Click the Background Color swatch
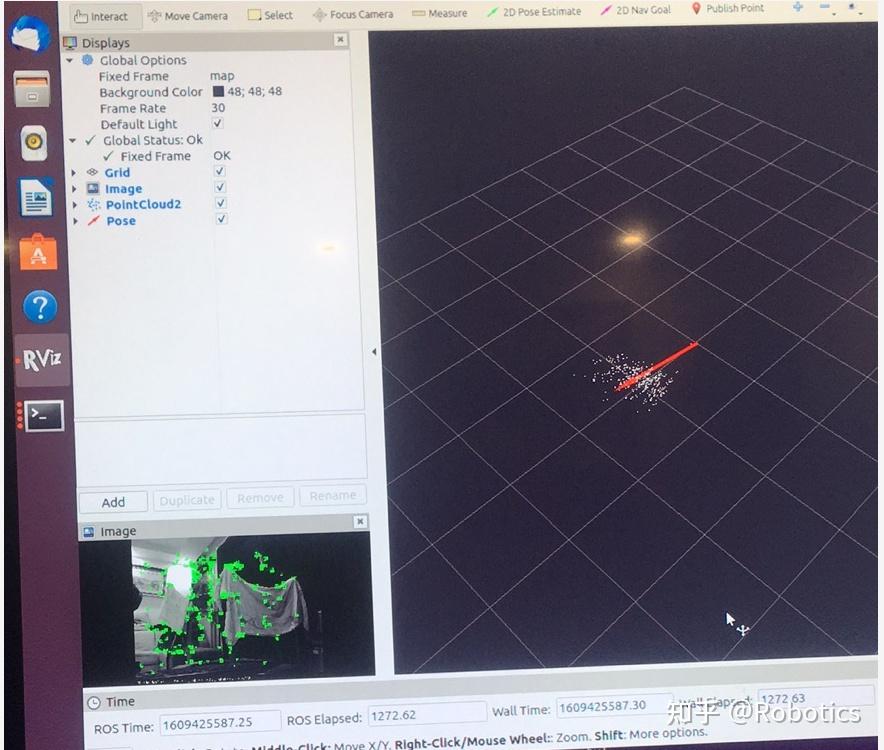The width and height of the screenshot is (884, 750). (218, 91)
